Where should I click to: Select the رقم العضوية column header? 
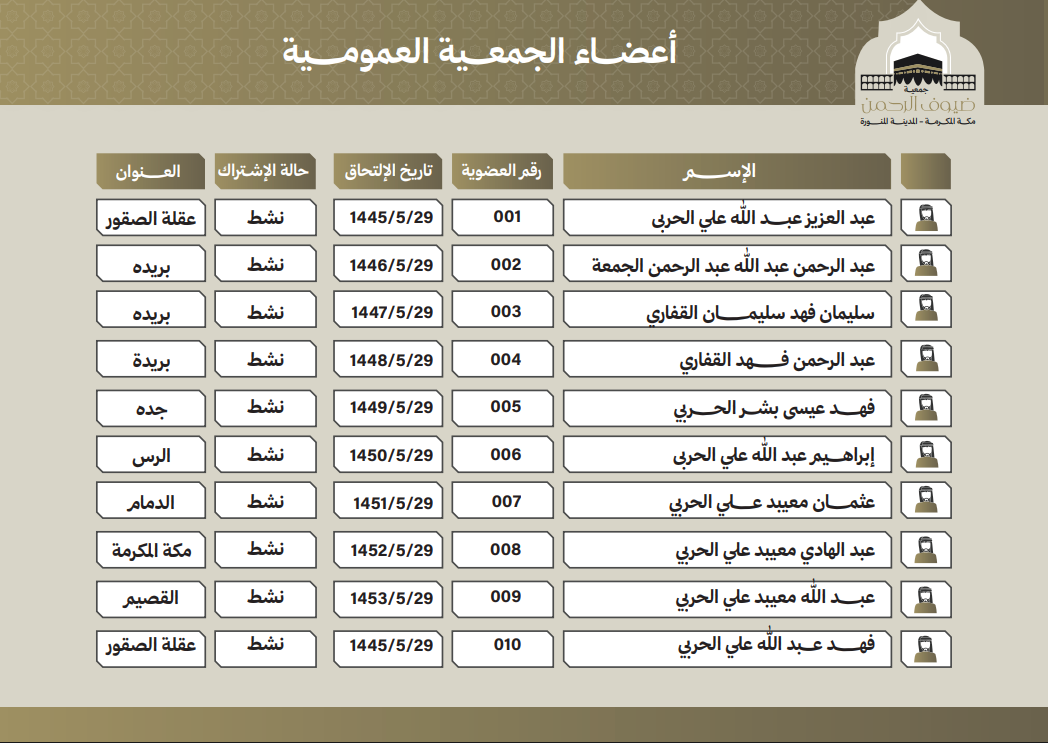(x=502, y=171)
